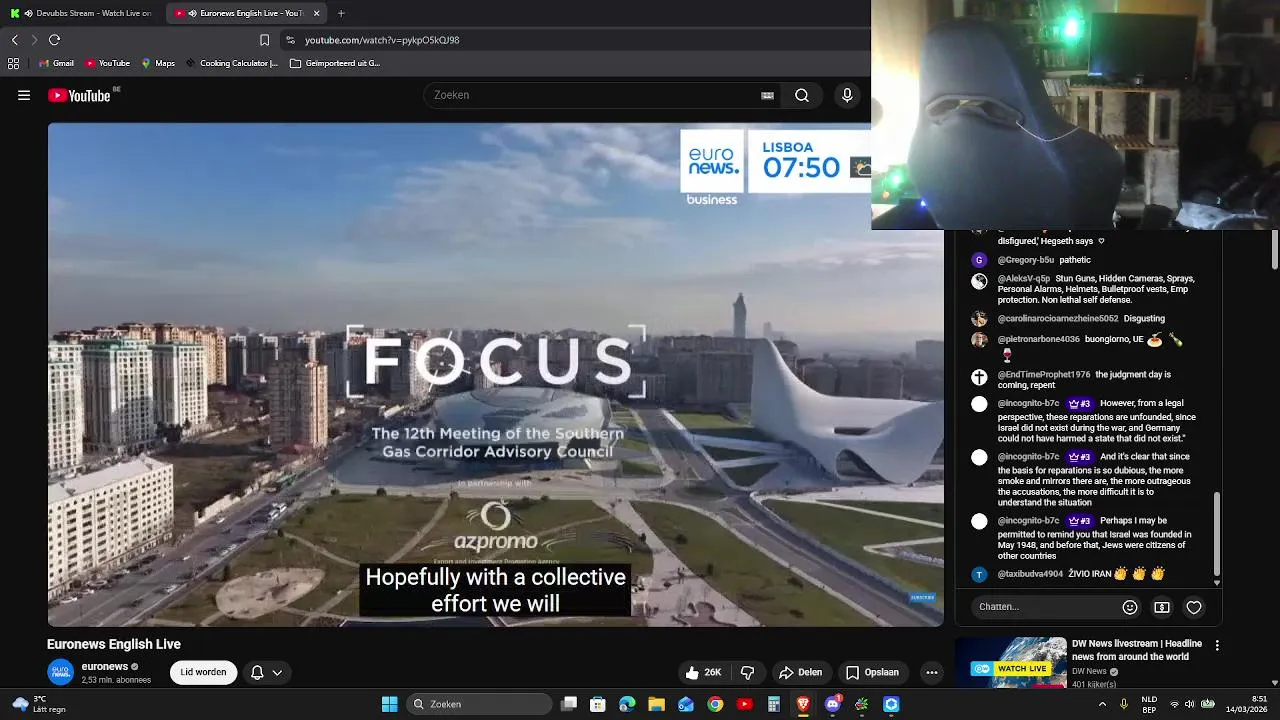The height and width of the screenshot is (720, 1280).
Task: Open the weather widget showing 3°C
Action: (38, 704)
